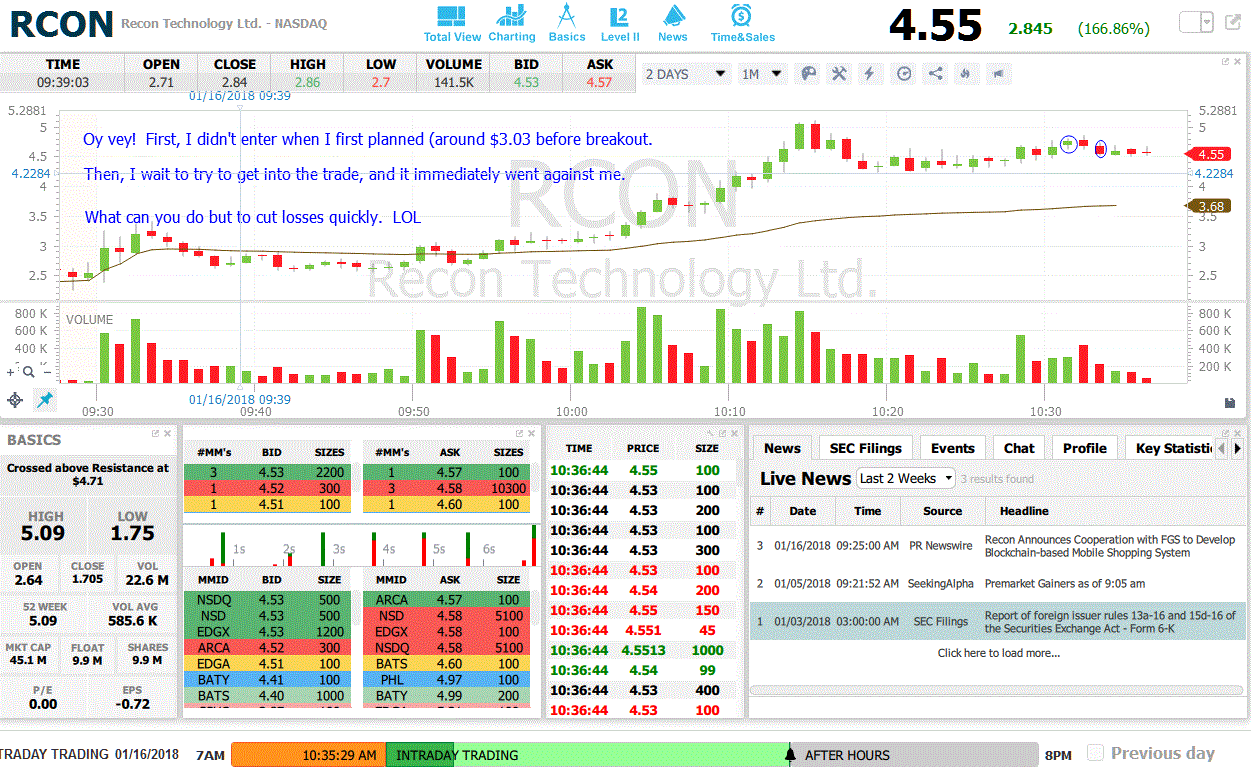The height and width of the screenshot is (770, 1251).
Task: Open the Total View layout
Action: coord(452,23)
